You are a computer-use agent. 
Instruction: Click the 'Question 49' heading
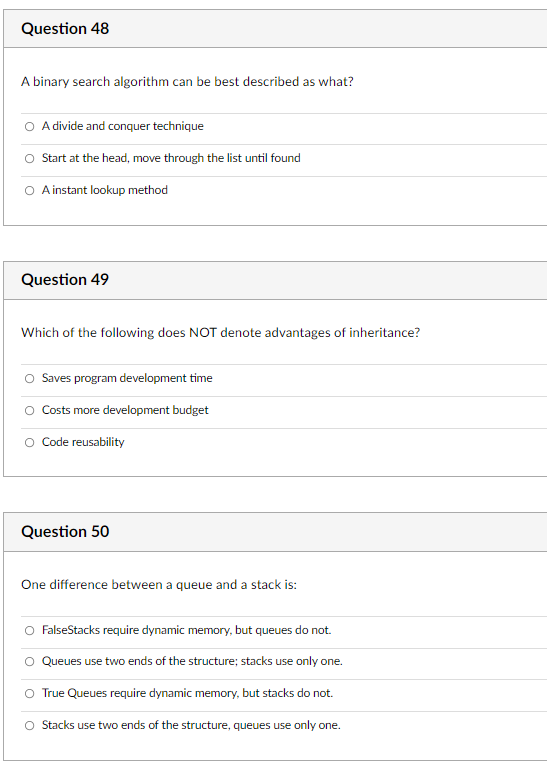(65, 279)
